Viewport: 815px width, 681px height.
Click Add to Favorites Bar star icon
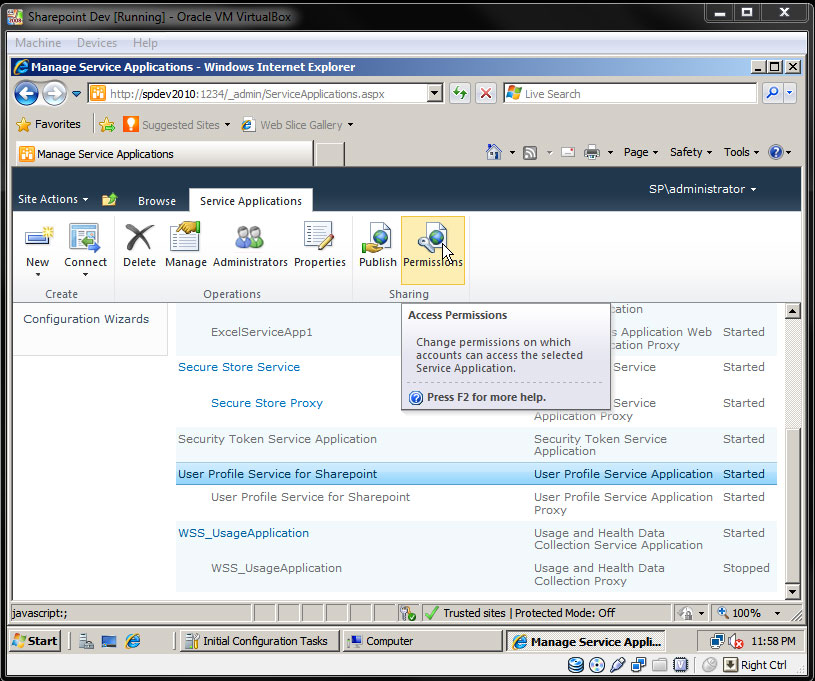pos(107,124)
